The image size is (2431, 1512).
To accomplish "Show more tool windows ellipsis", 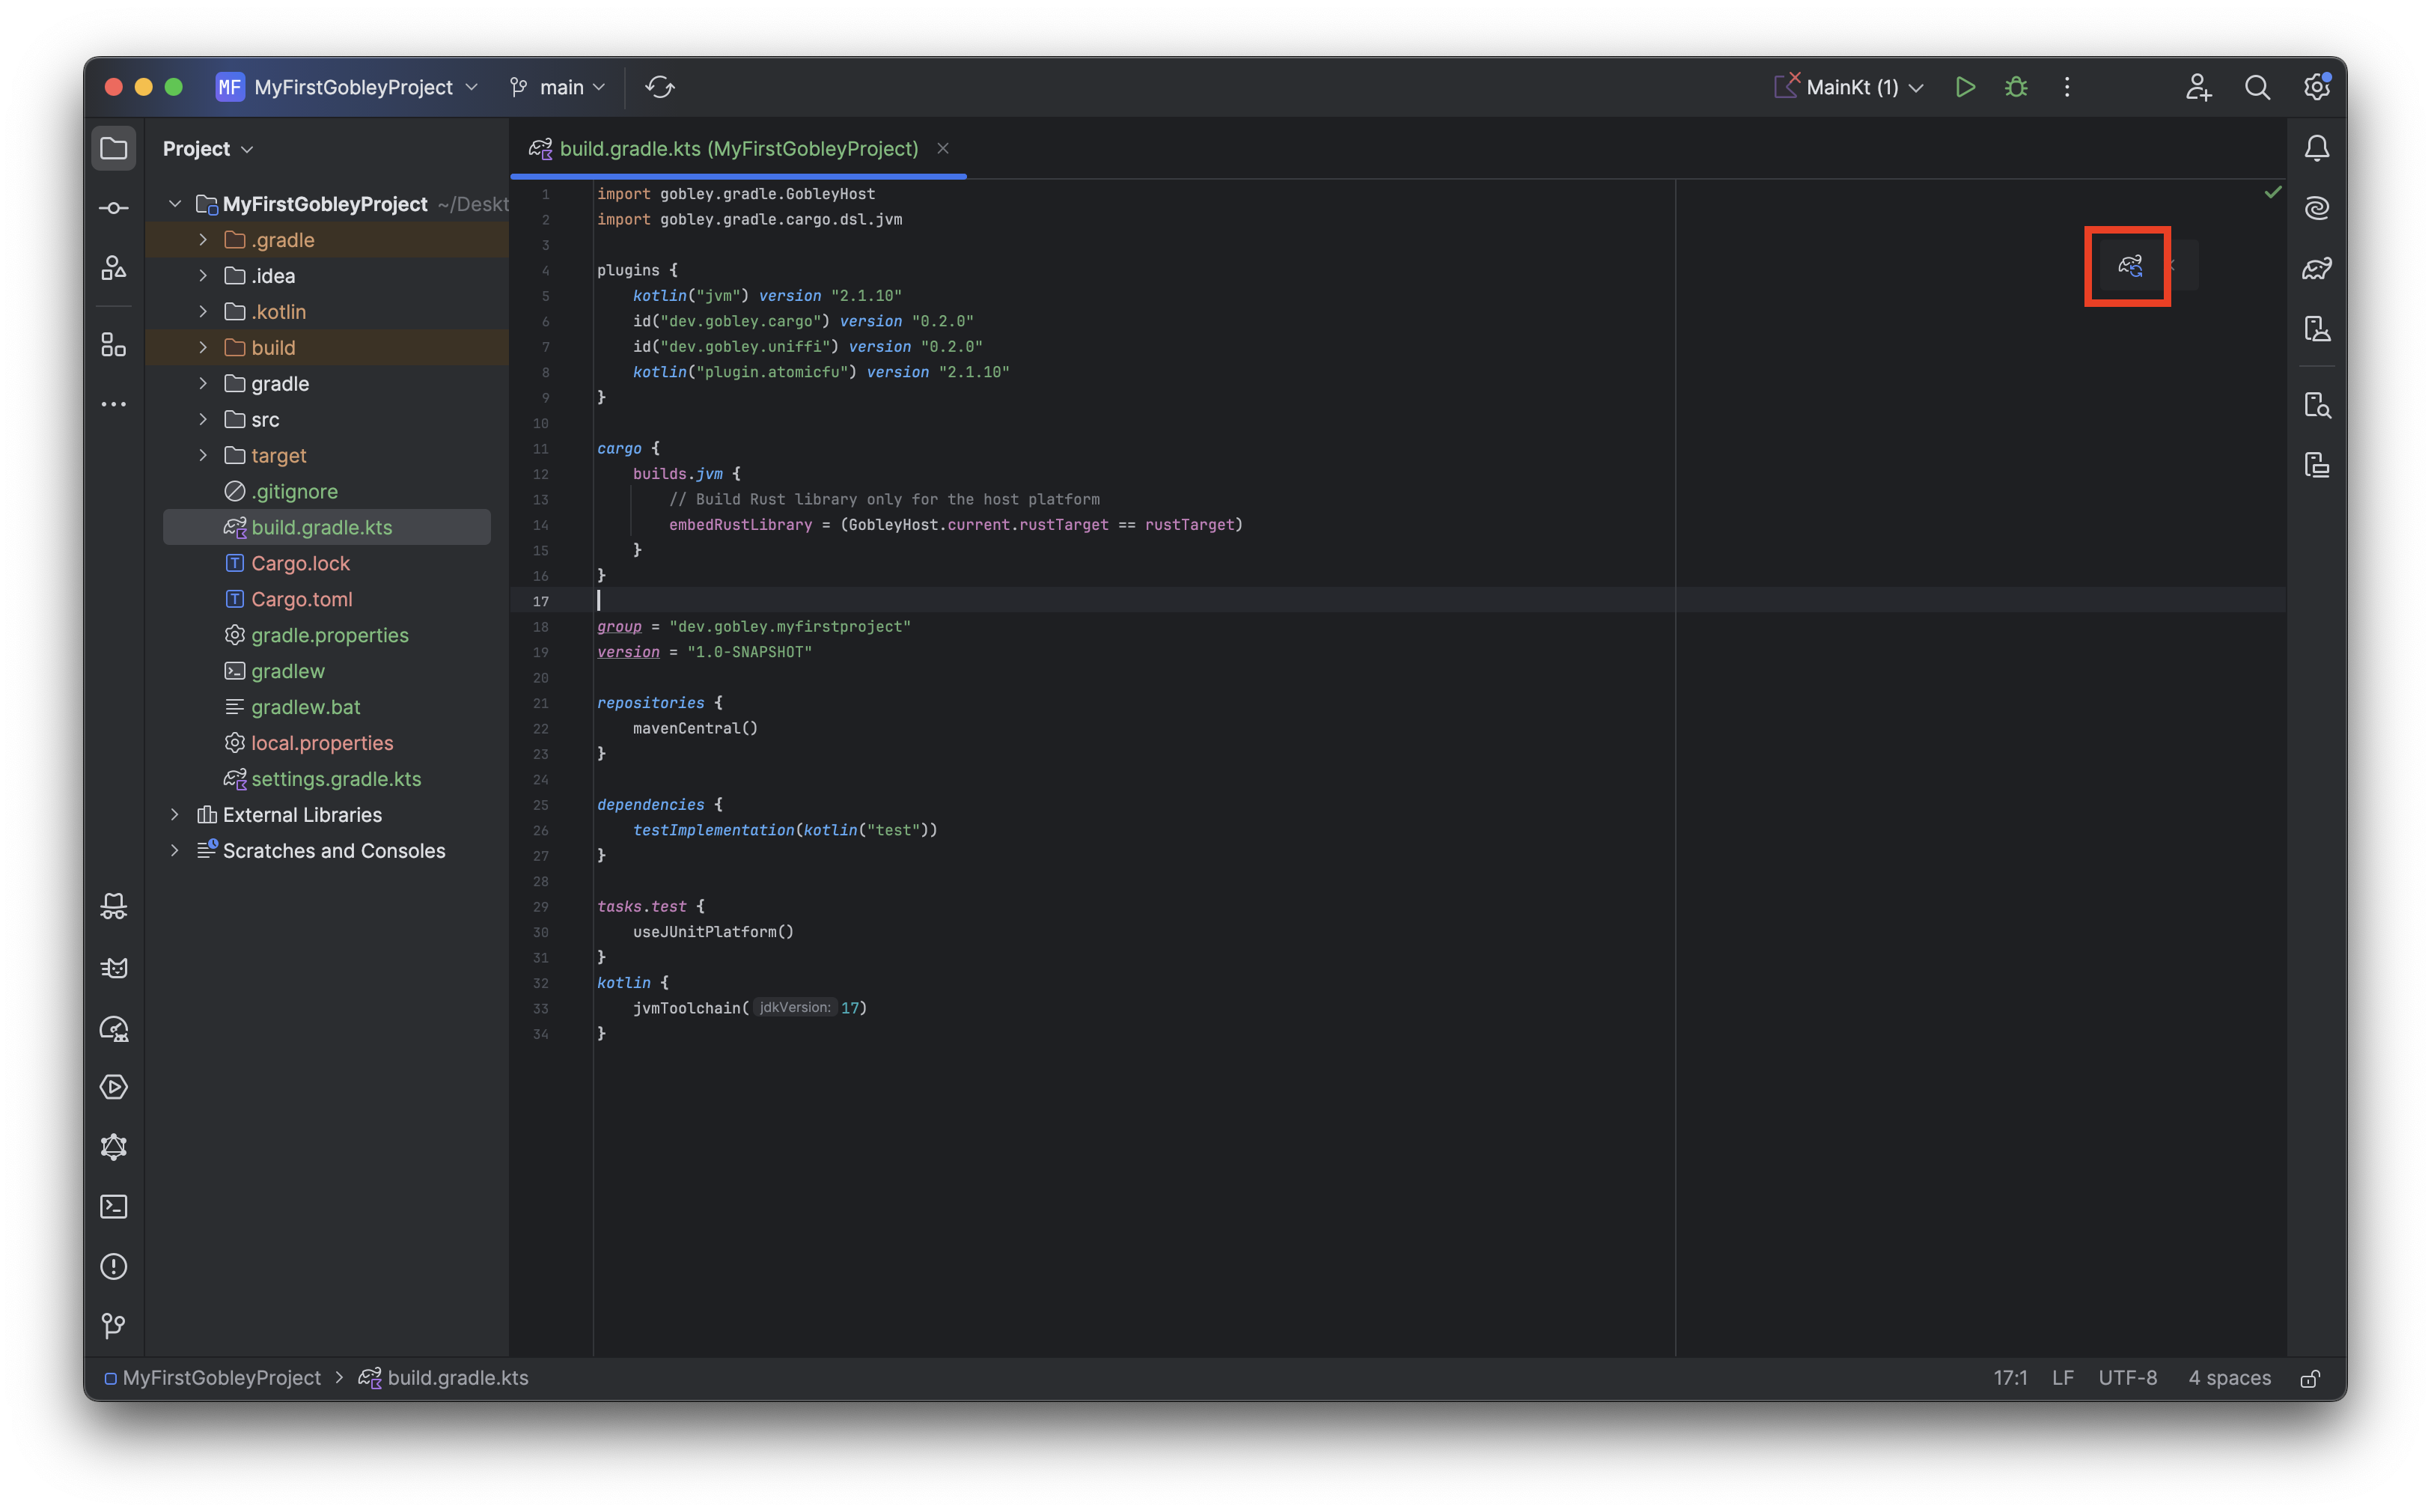I will pos(114,404).
